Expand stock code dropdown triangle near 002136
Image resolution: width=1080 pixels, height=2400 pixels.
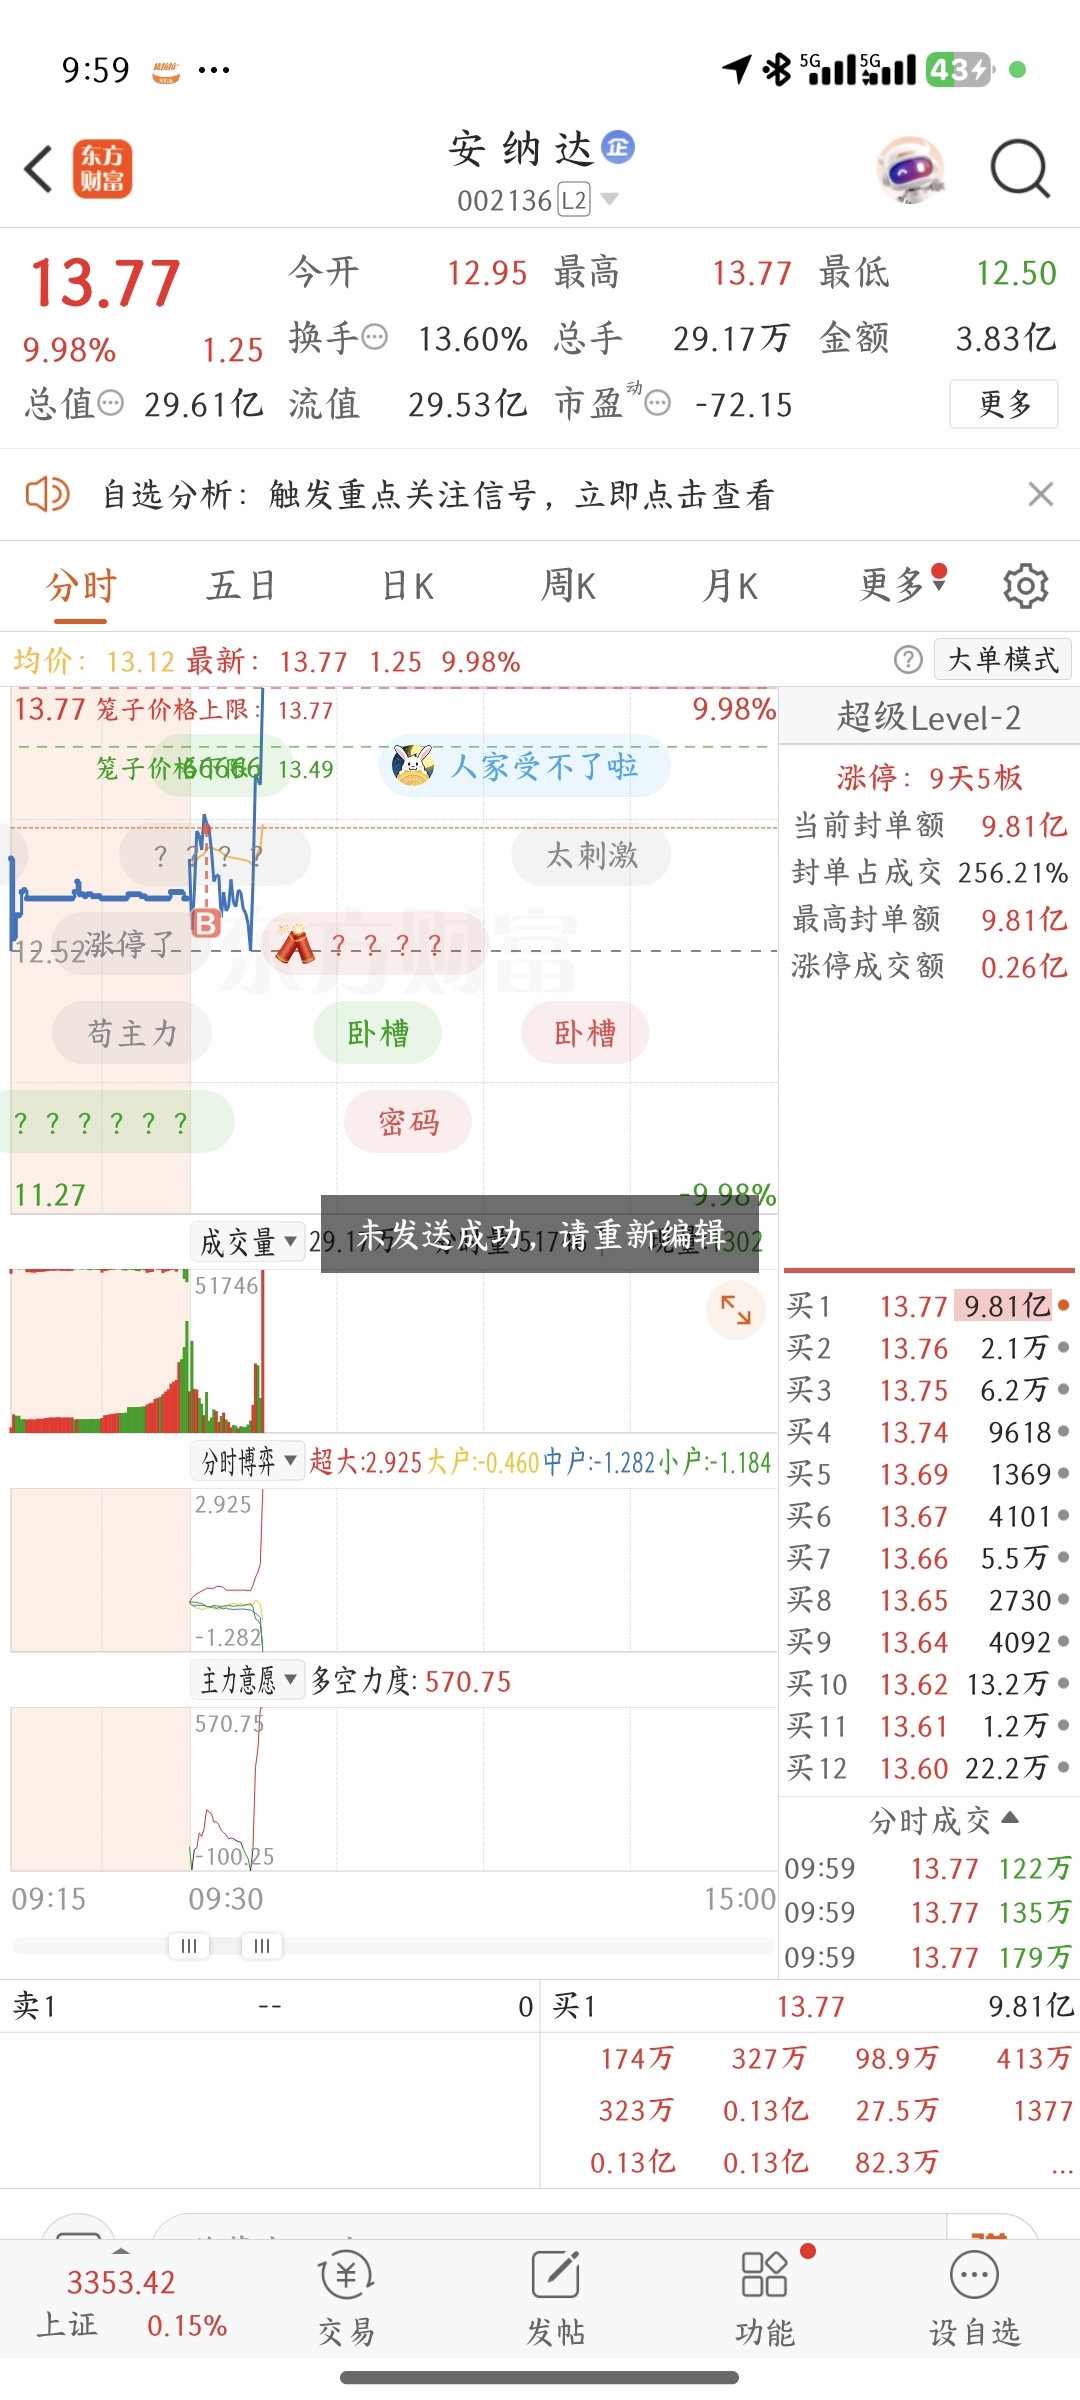(x=609, y=199)
